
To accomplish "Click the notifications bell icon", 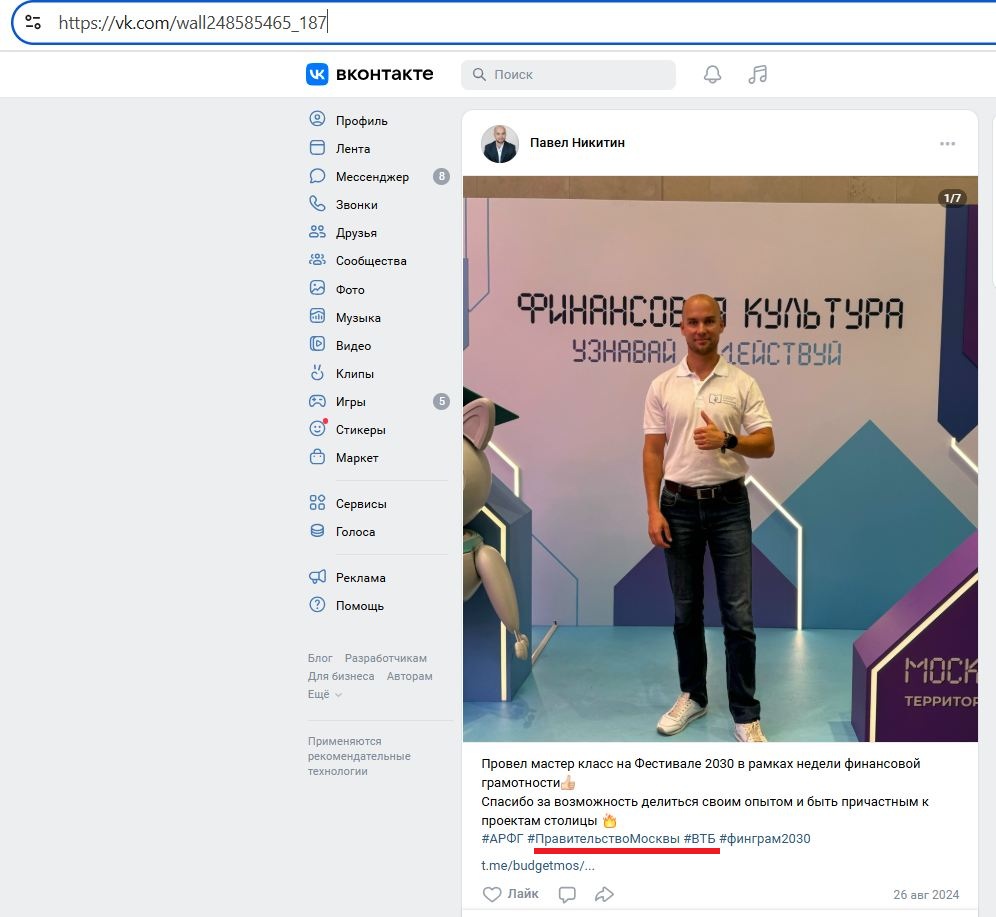I will click(x=712, y=75).
